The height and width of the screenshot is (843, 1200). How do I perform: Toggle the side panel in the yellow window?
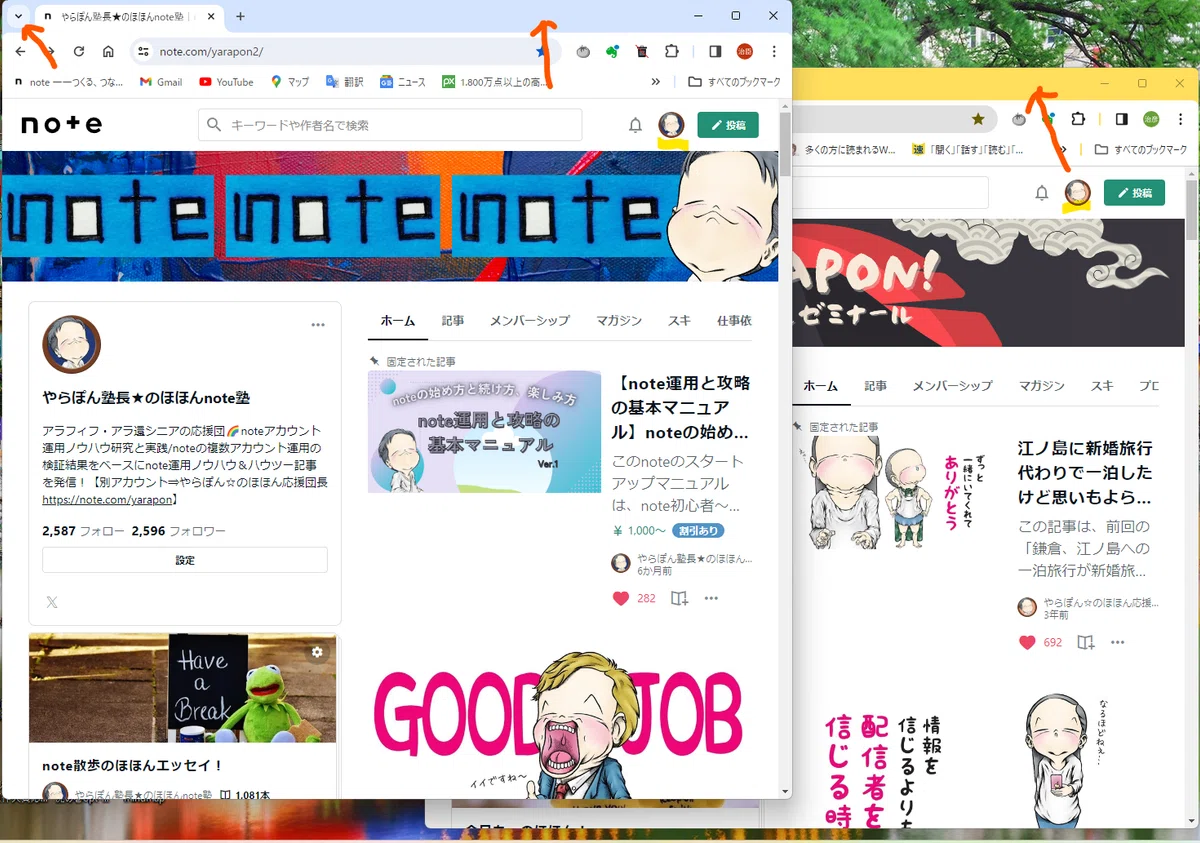click(x=1122, y=119)
